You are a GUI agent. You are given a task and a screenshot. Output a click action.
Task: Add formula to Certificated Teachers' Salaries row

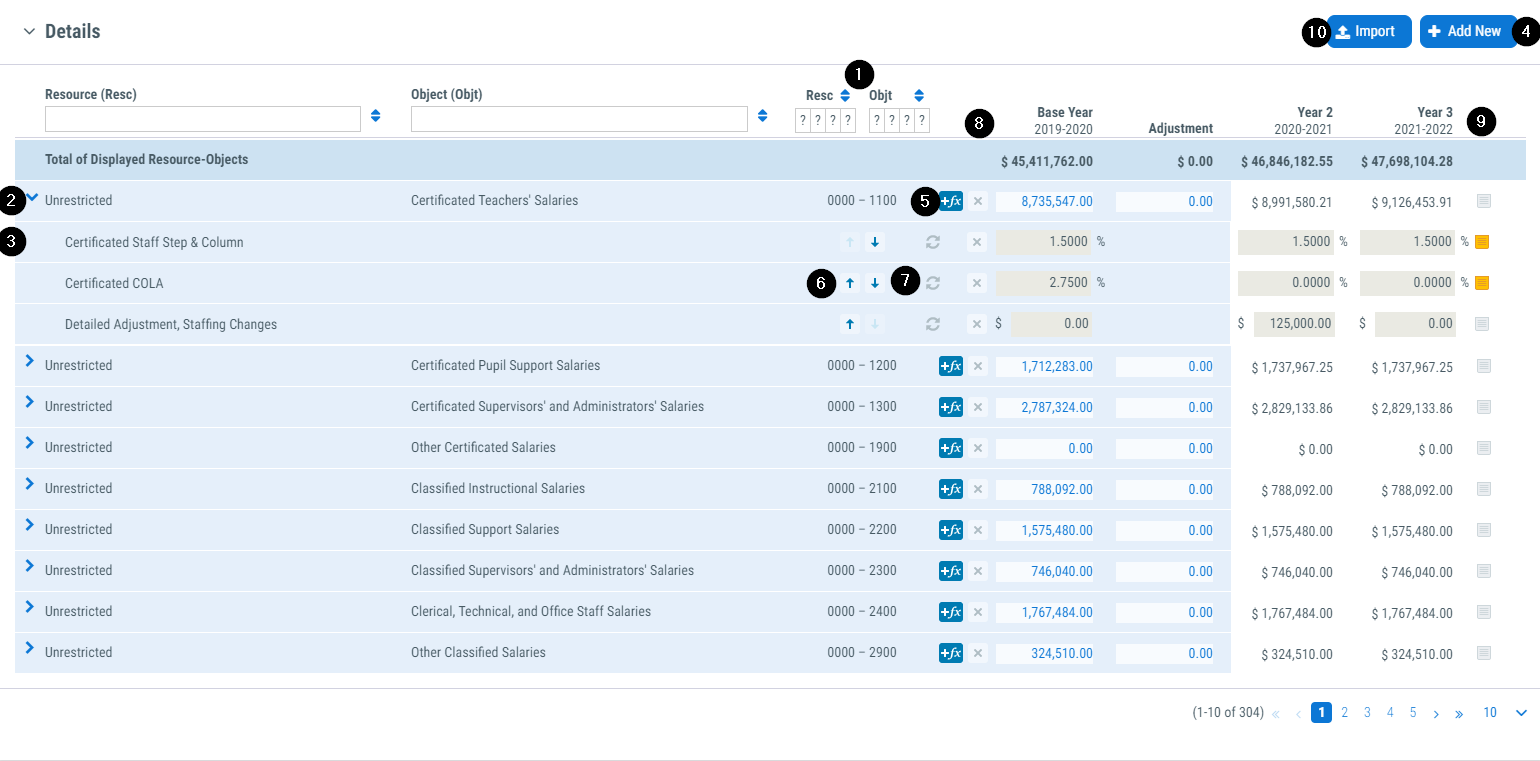(951, 201)
